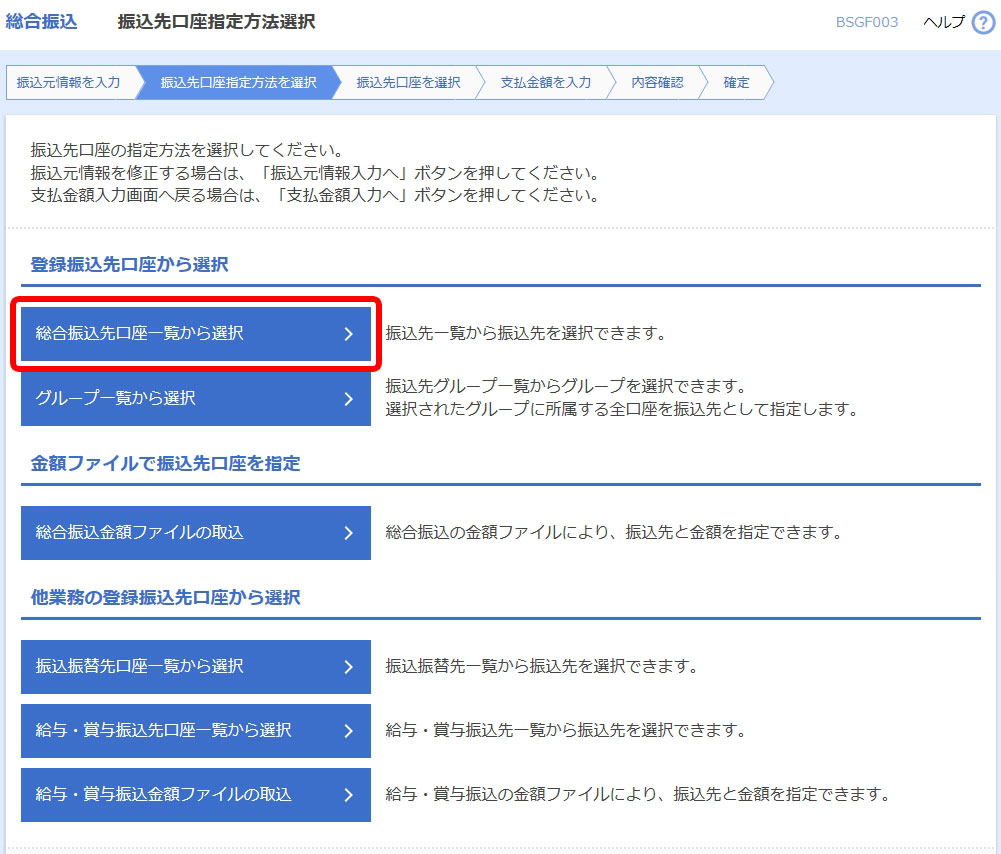Click the 総合振込 title text
The image size is (1001, 854).
pyautogui.click(x=41, y=22)
